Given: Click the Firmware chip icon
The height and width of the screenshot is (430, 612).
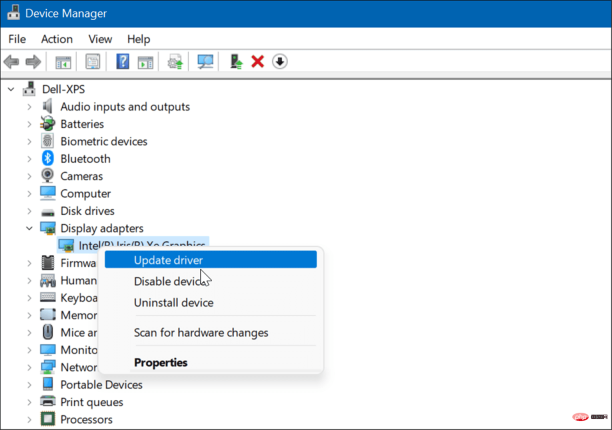Looking at the screenshot, I should (x=48, y=263).
